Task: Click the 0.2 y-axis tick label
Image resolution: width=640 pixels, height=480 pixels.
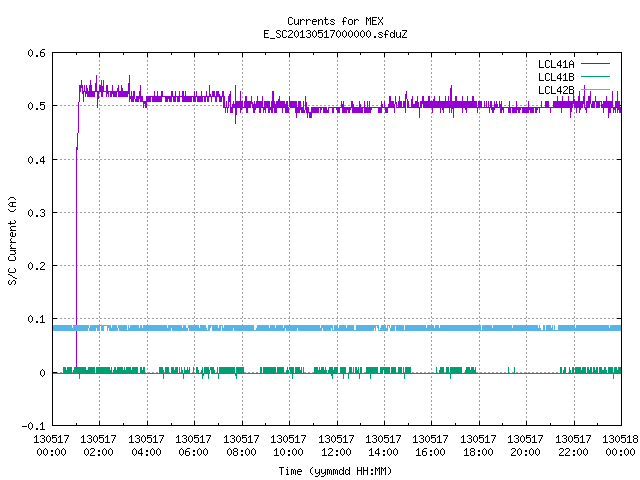Action: click(x=36, y=266)
